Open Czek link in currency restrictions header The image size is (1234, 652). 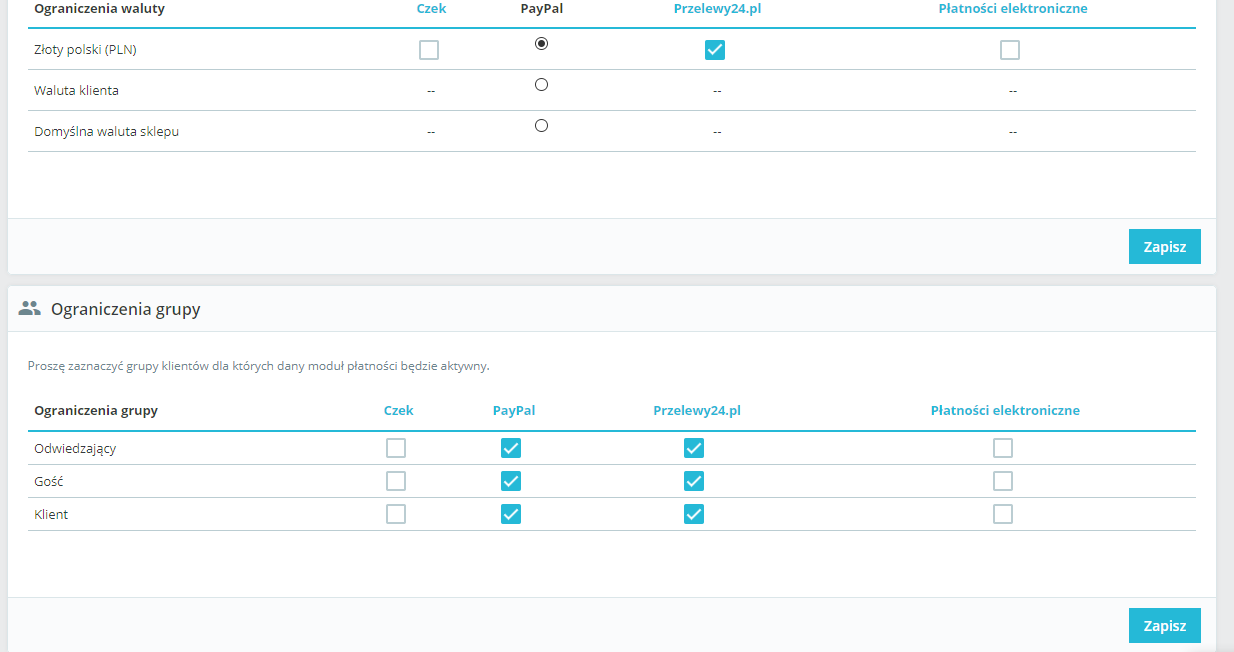(432, 8)
